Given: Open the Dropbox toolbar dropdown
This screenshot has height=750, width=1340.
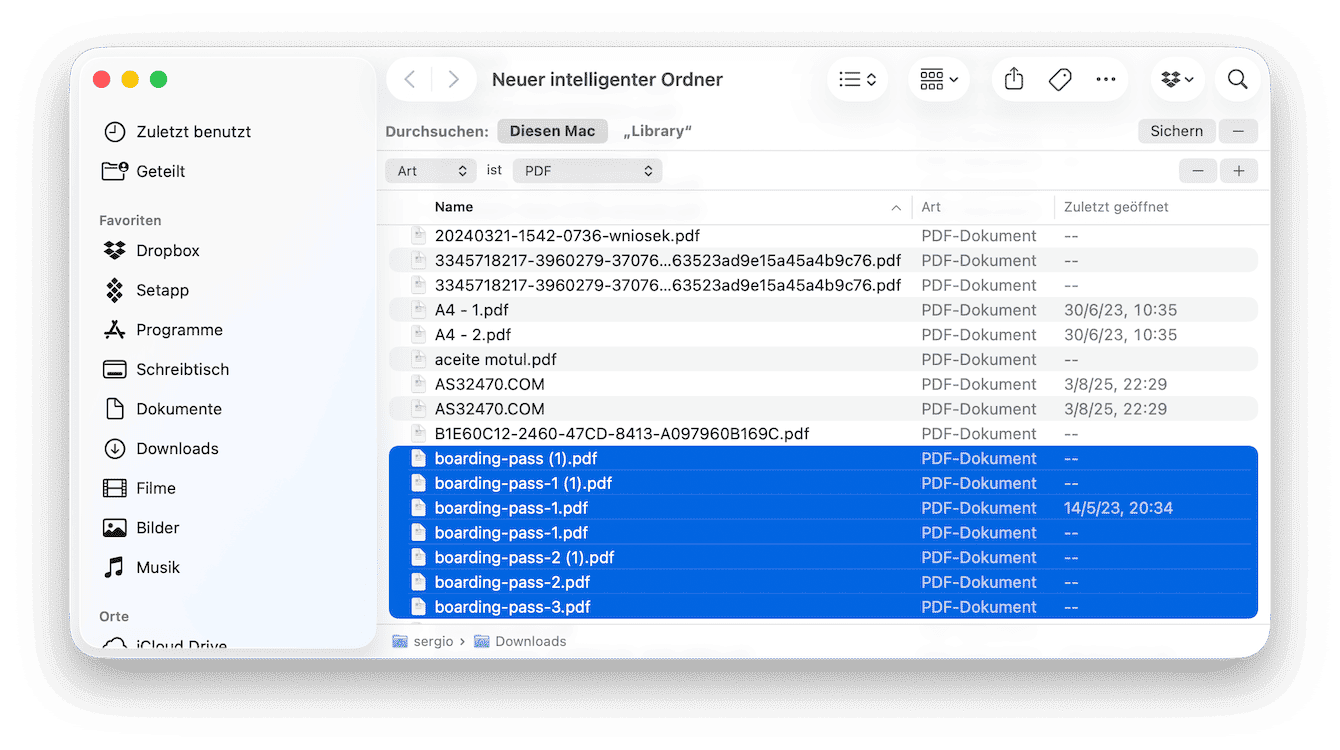Looking at the screenshot, I should coord(1178,79).
